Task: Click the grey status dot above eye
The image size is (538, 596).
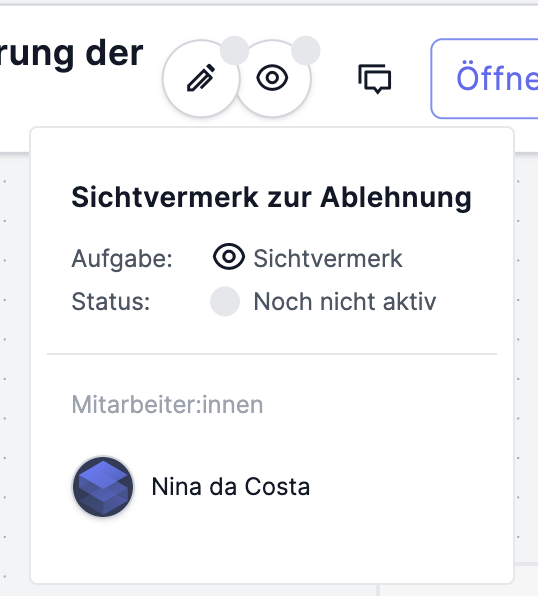Action: [x=306, y=51]
